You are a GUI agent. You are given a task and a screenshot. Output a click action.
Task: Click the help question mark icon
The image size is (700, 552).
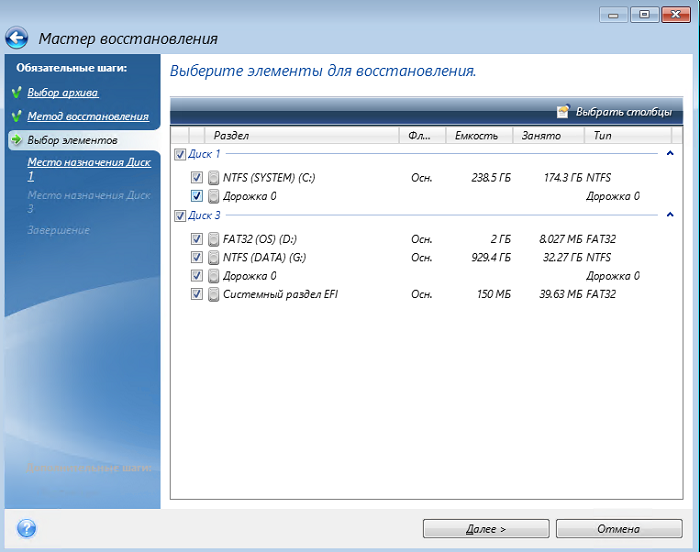(27, 528)
